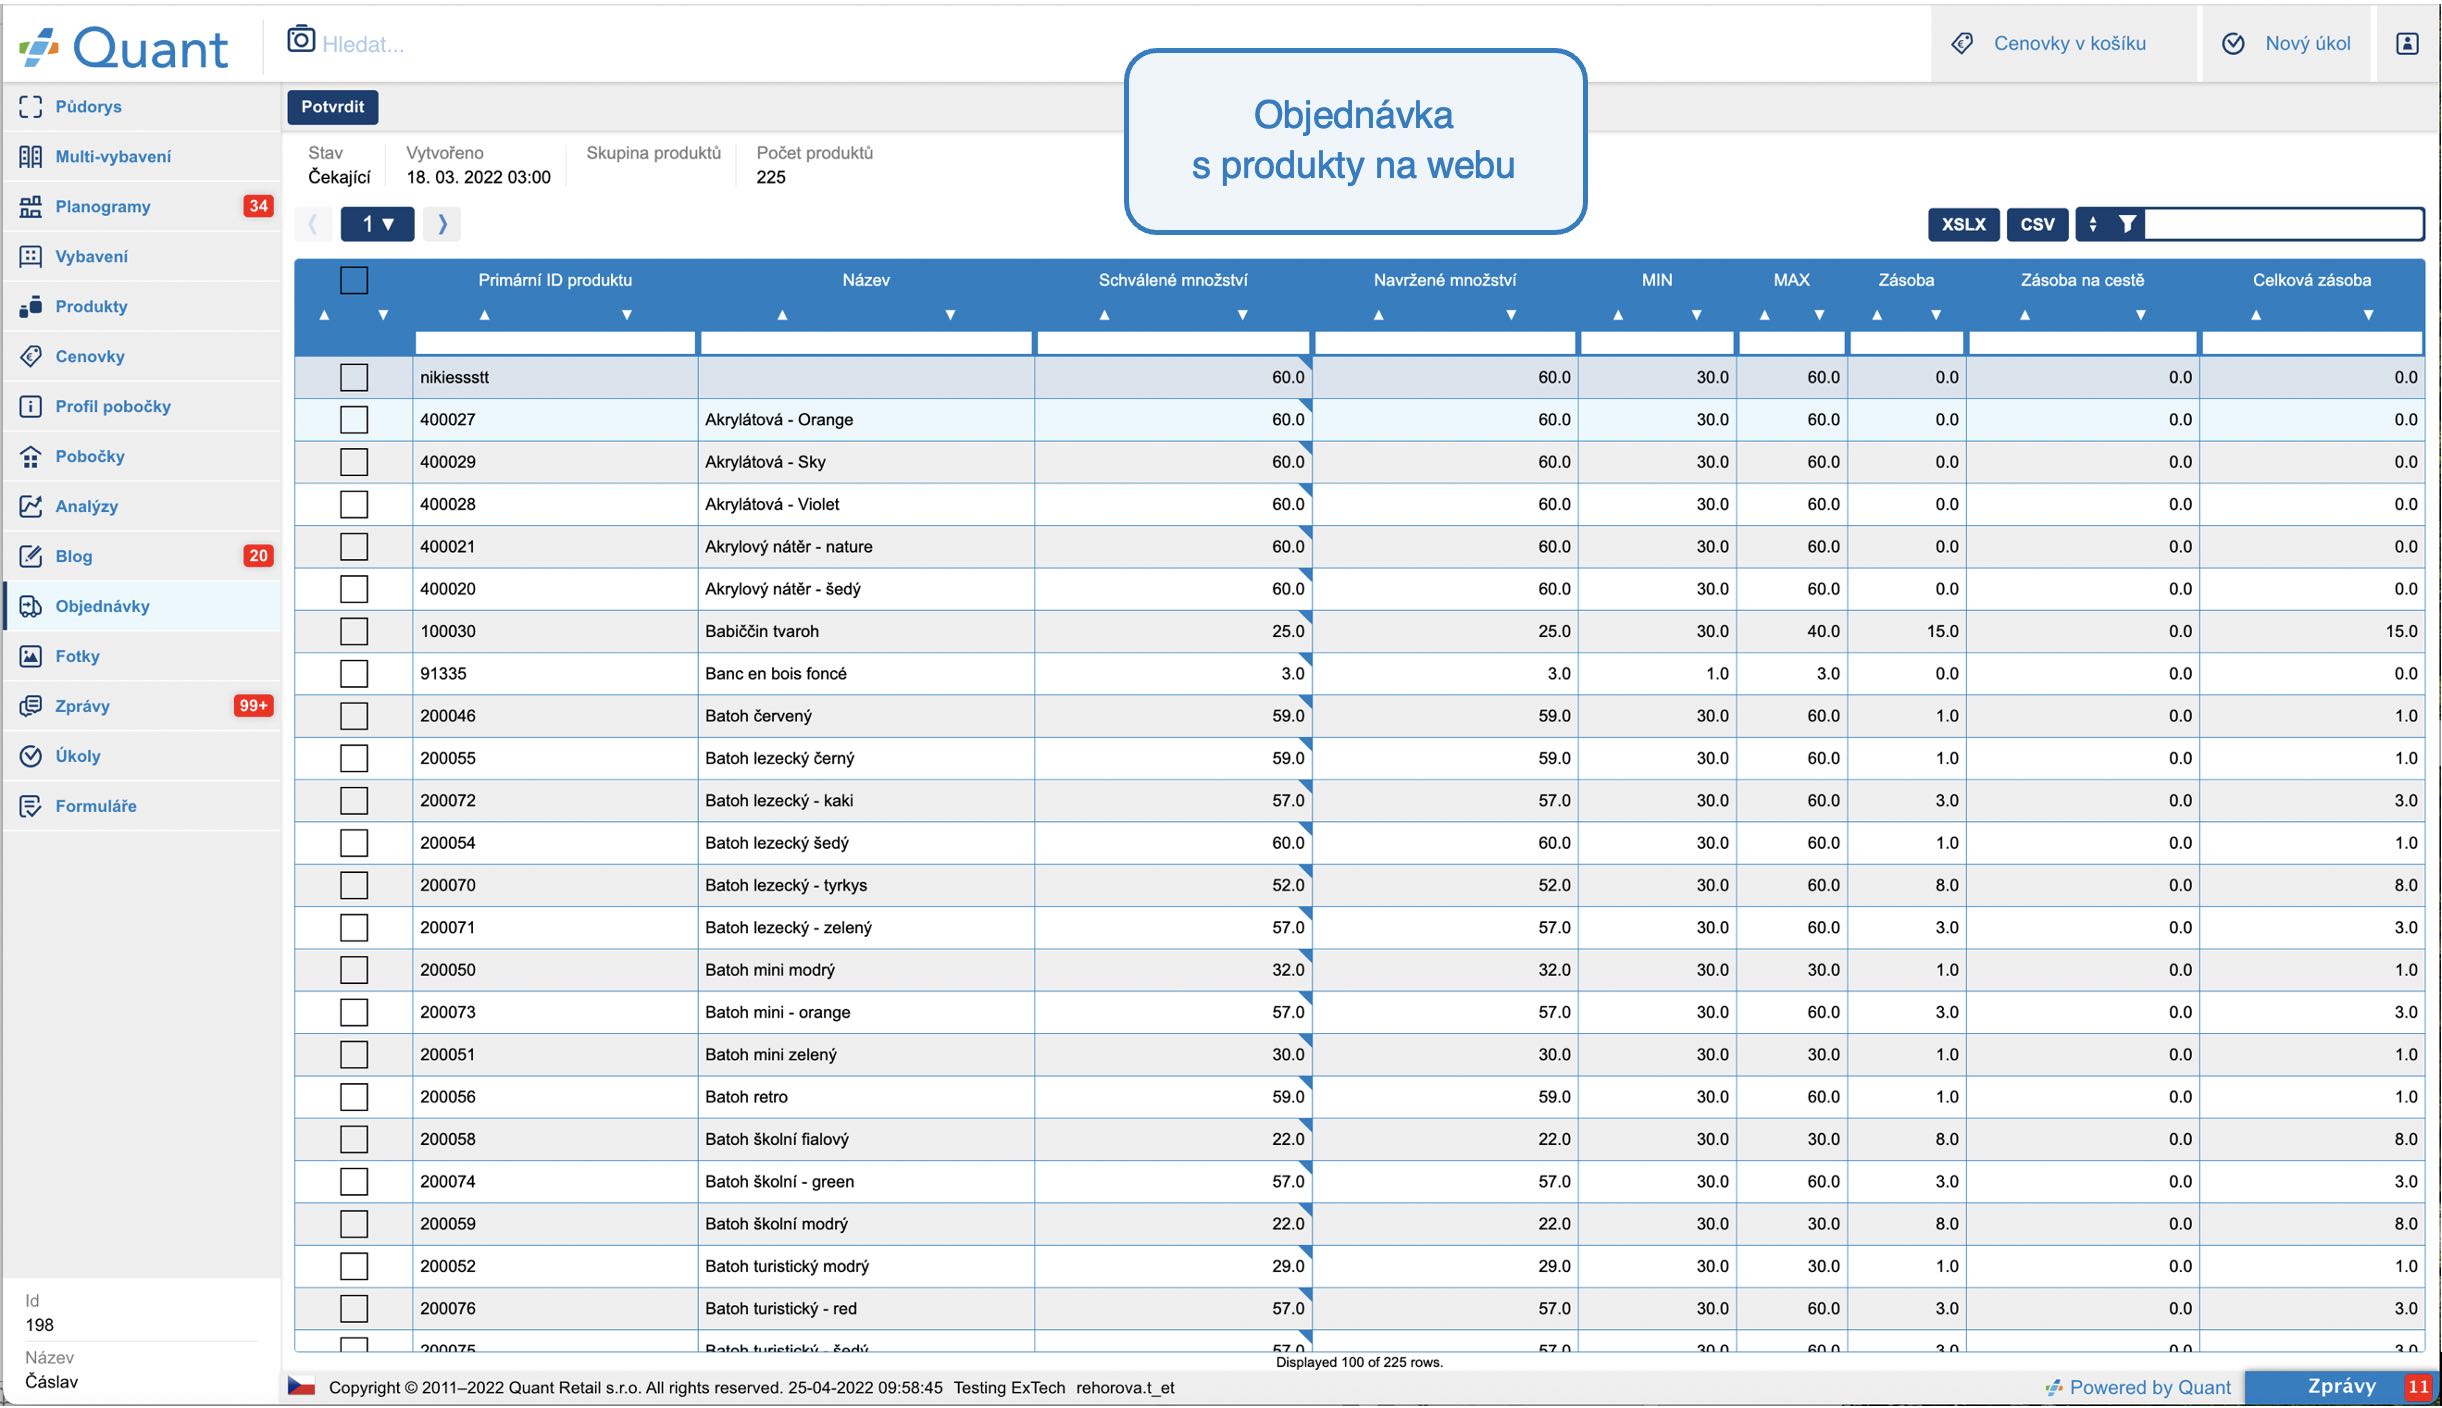2442x1408 pixels.
Task: Open the Cenovky price tag icon
Action: click(30, 357)
